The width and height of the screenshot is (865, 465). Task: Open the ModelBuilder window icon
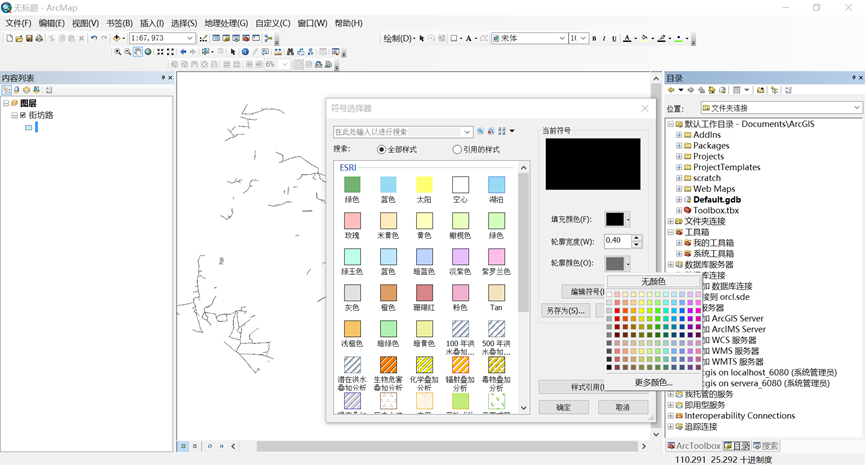coord(269,38)
